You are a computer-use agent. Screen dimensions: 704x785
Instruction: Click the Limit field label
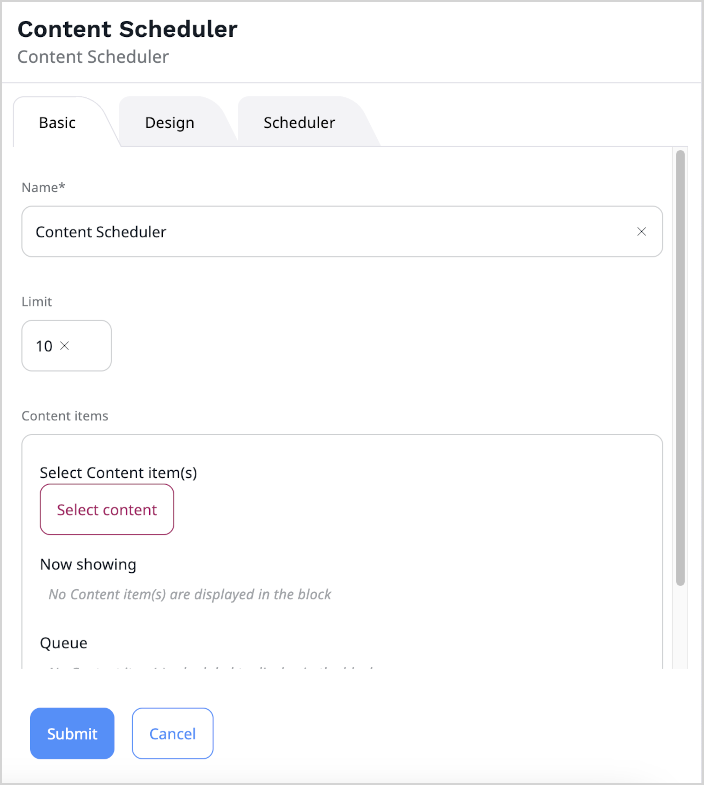[36, 301]
